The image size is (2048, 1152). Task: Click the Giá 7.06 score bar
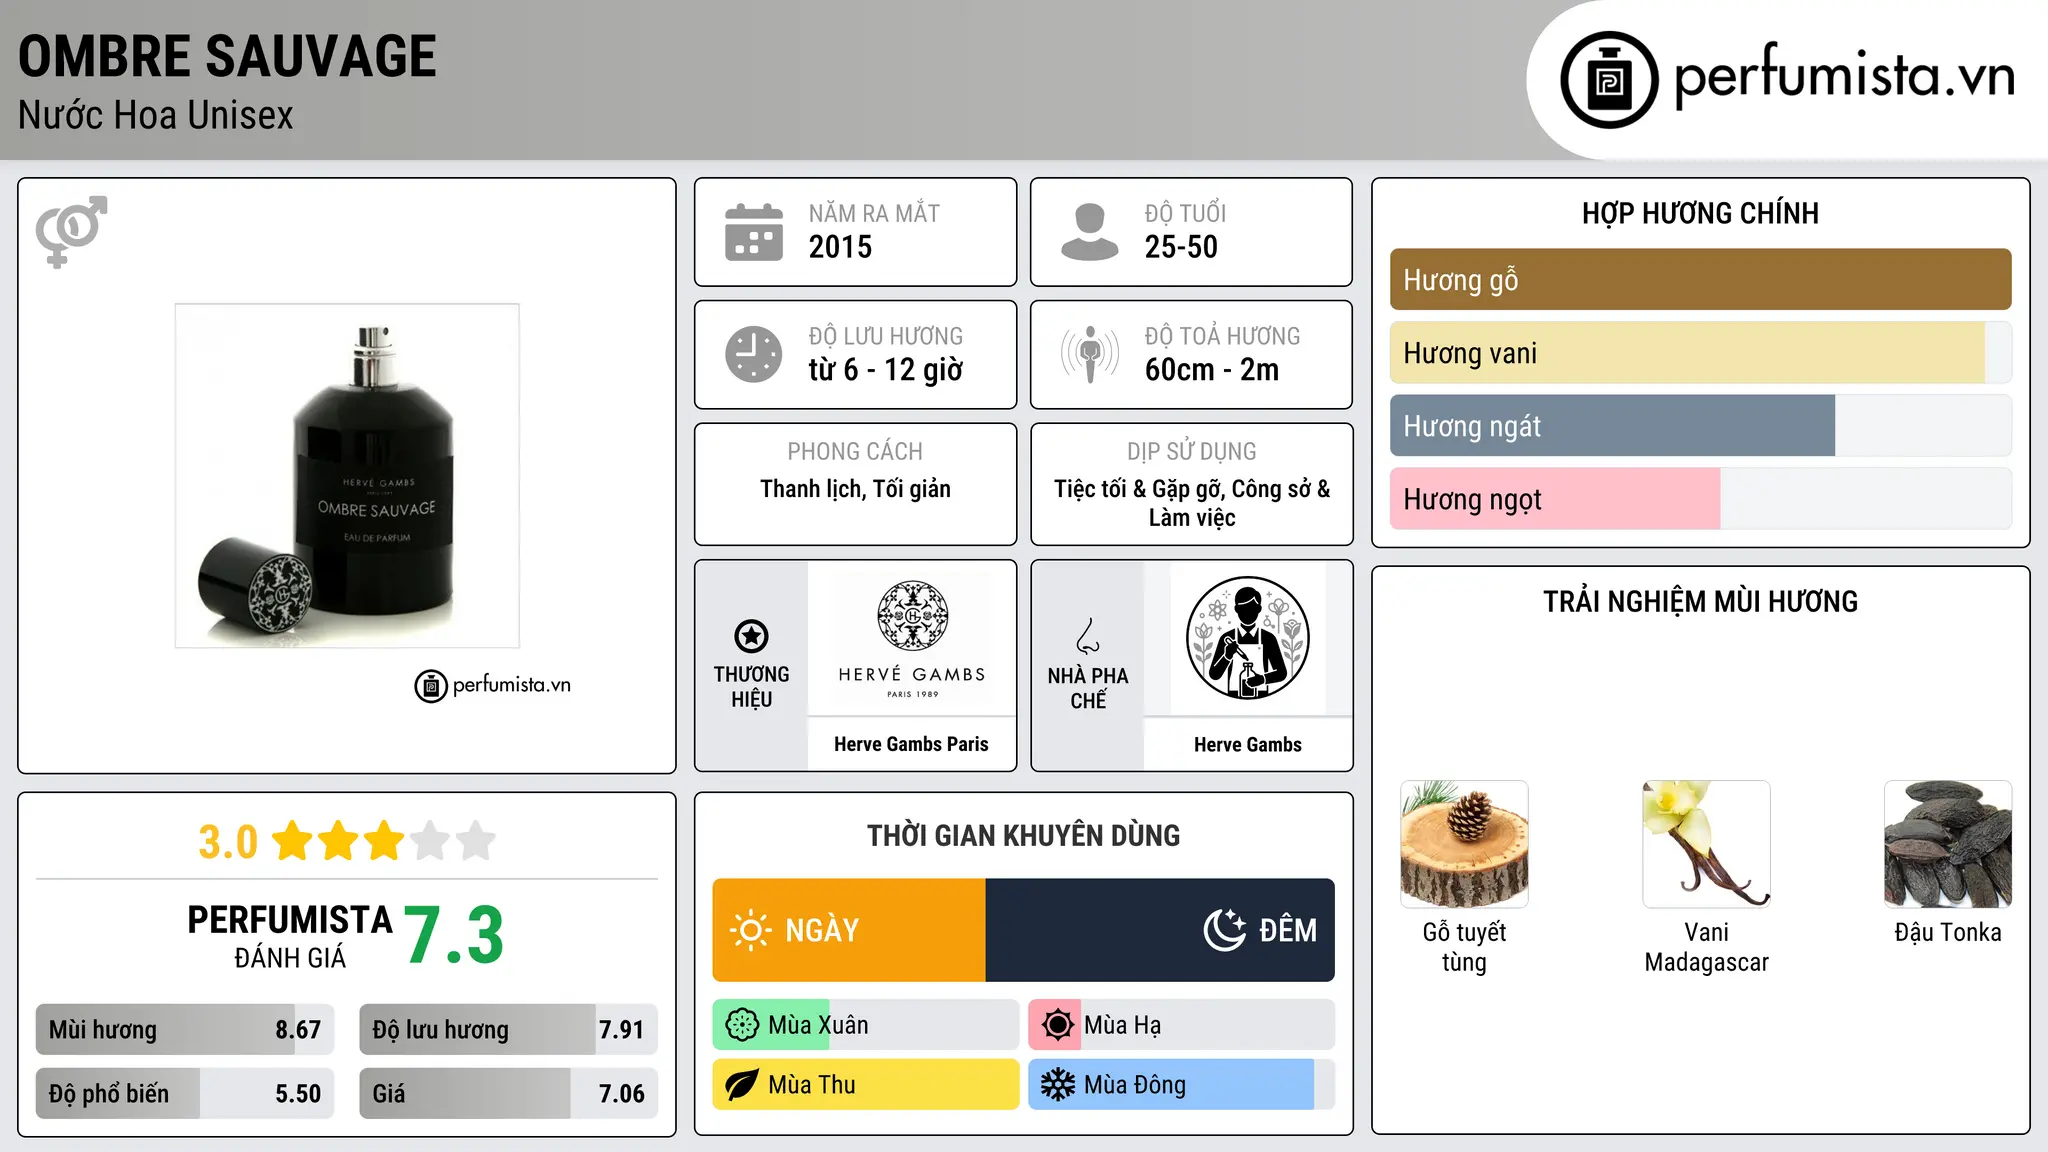508,1094
